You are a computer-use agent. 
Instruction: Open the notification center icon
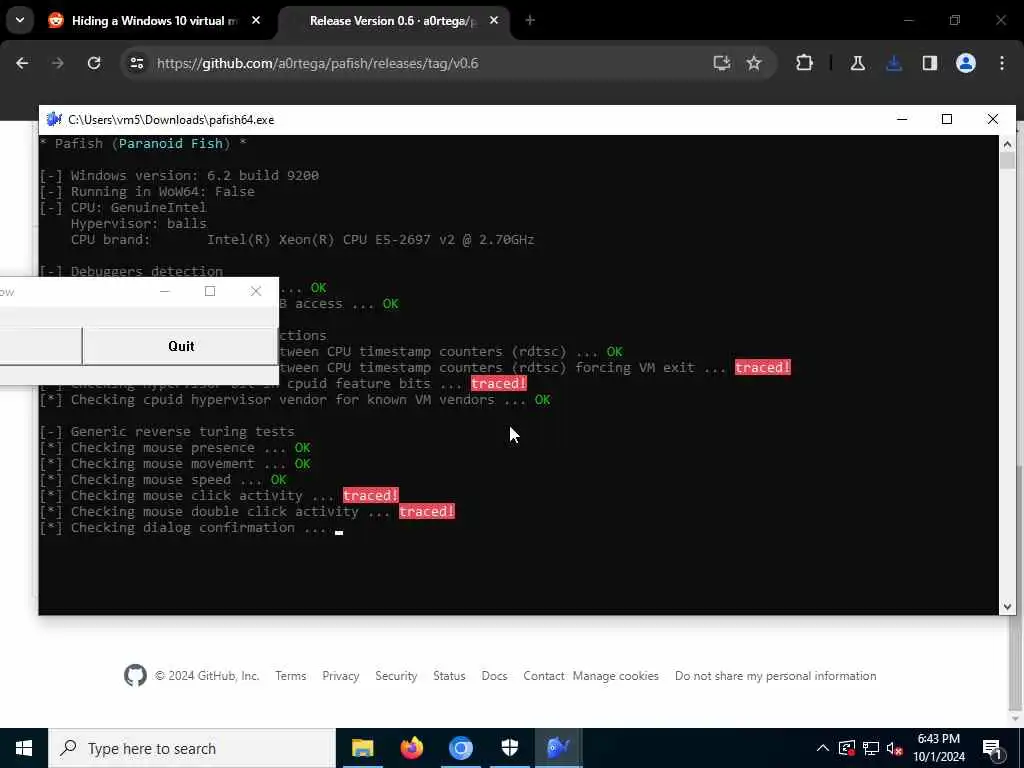(993, 748)
